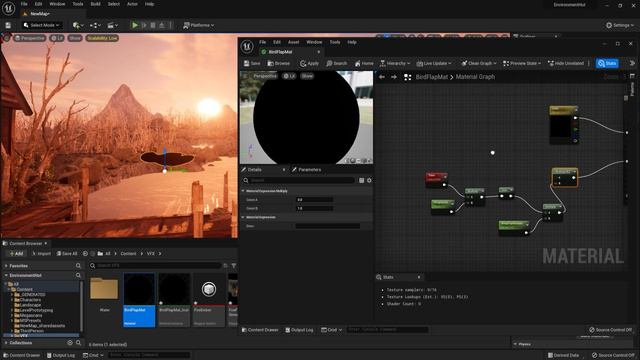Open Clean Graph dropdown
The width and height of the screenshot is (640, 360).
[479, 64]
